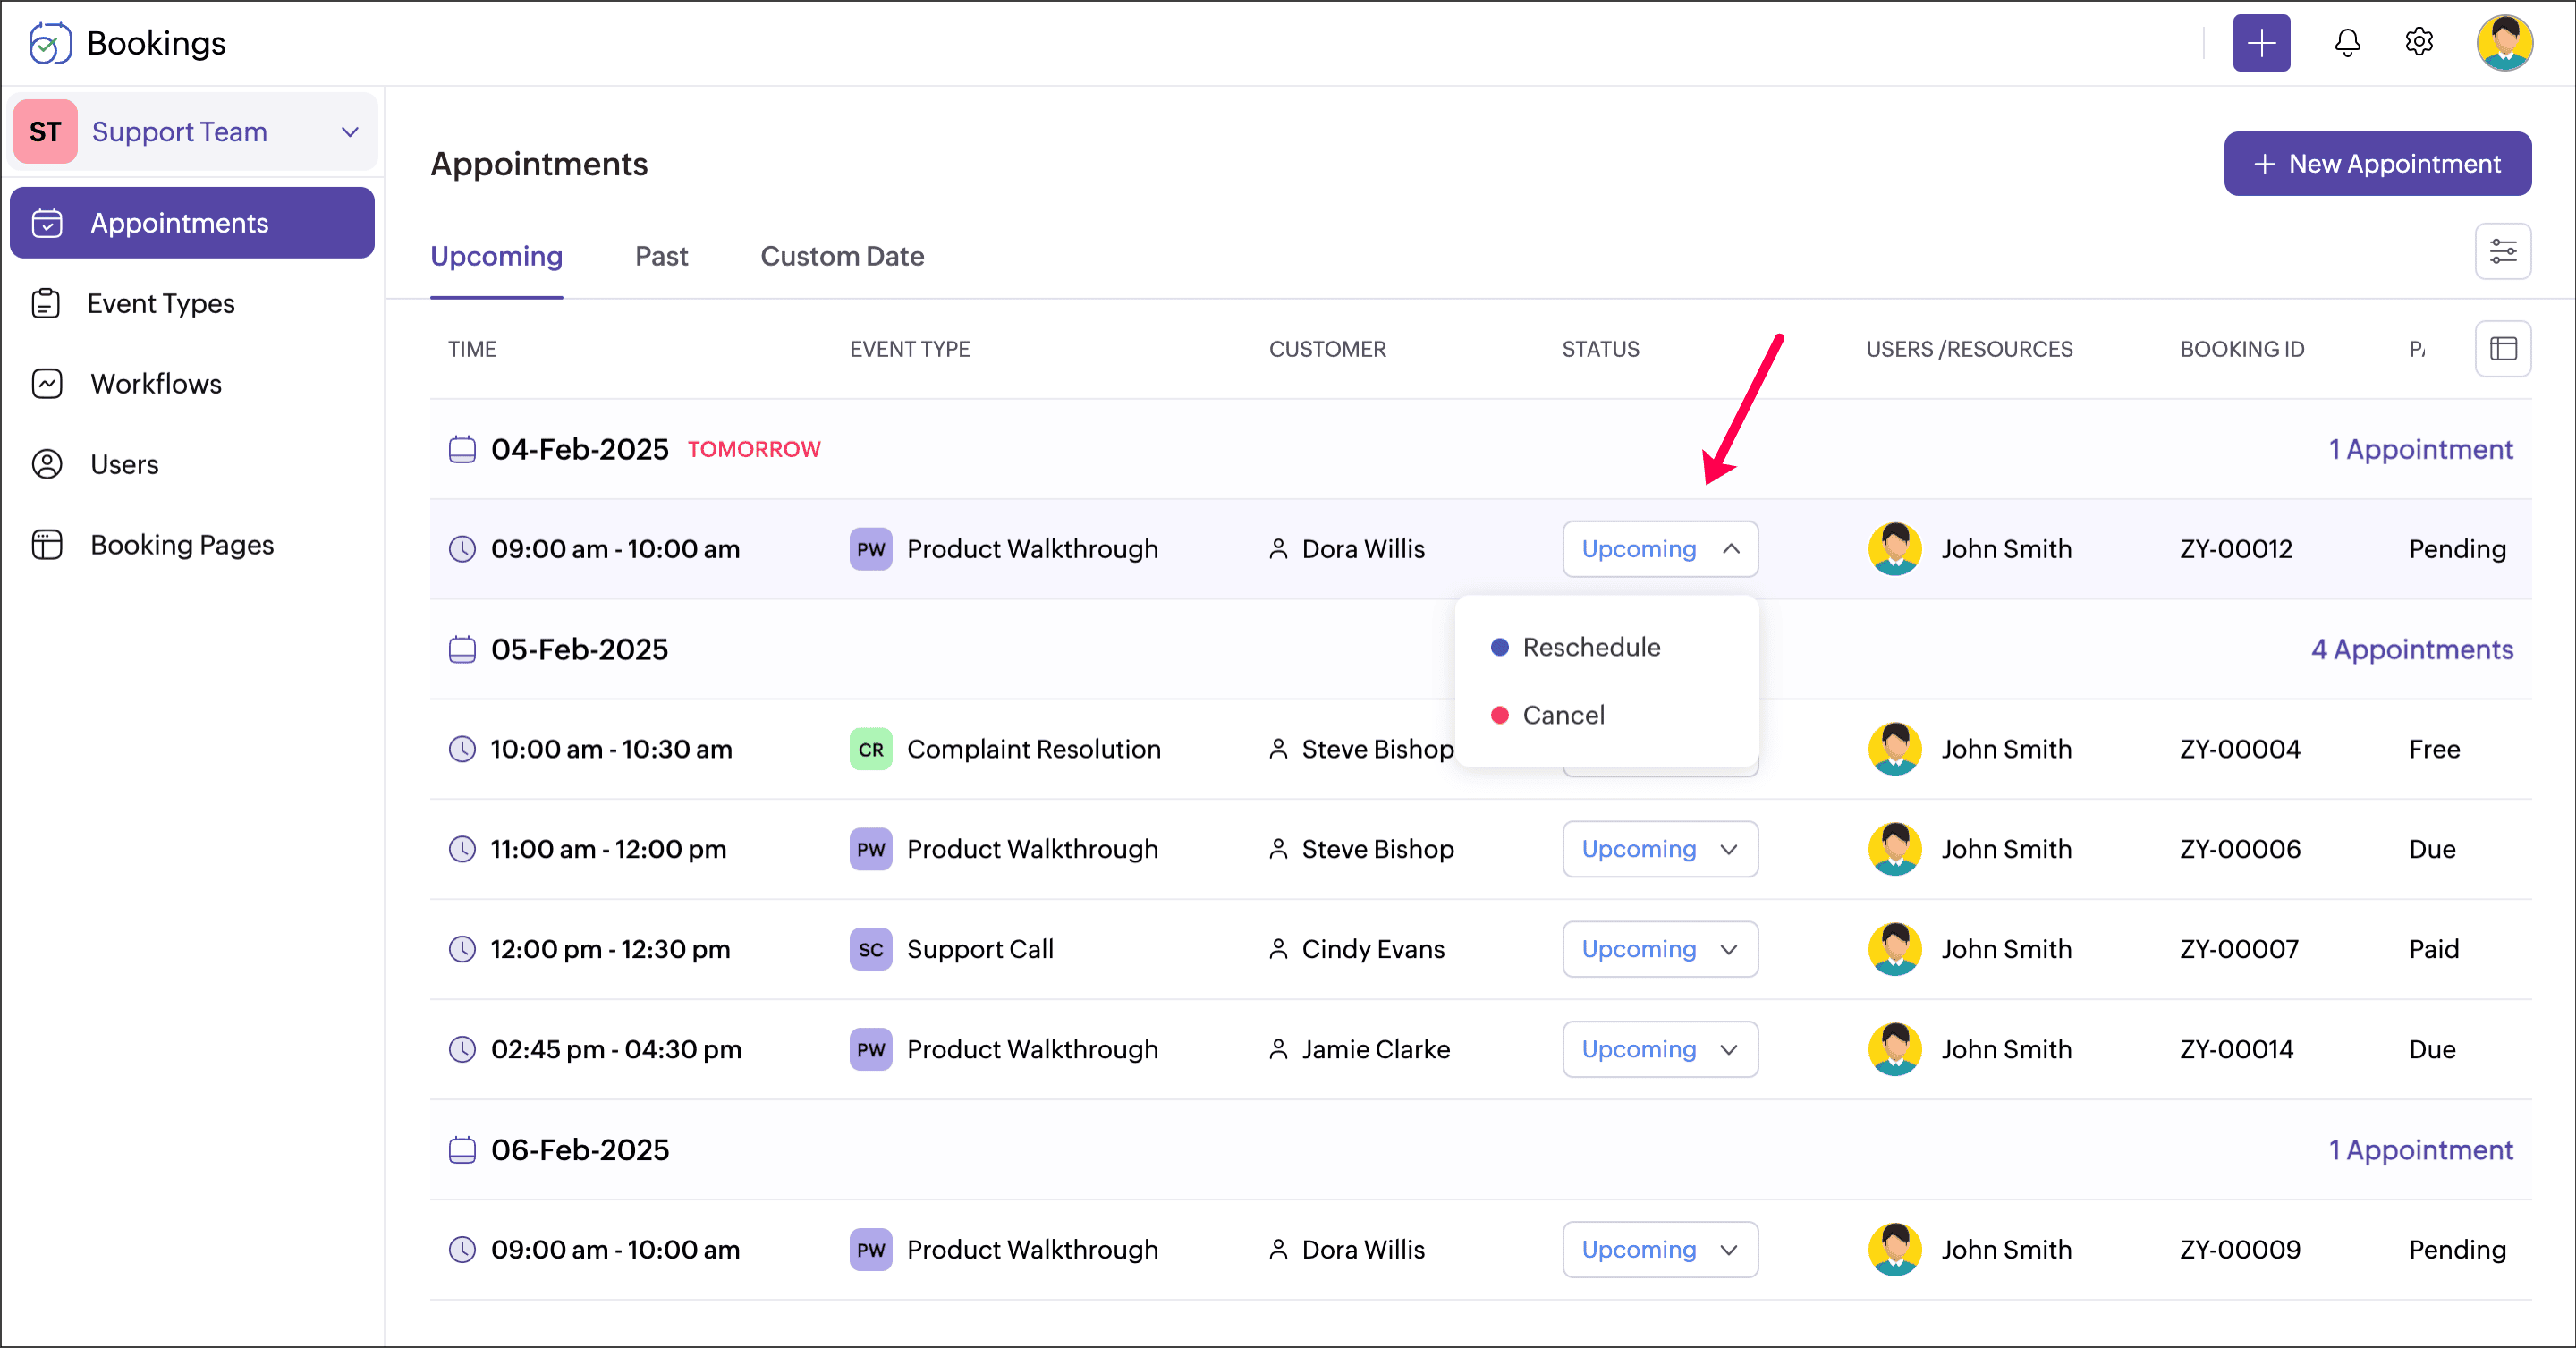2576x1348 pixels.
Task: Click the EVENT TYPE column header
Action: tap(910, 349)
